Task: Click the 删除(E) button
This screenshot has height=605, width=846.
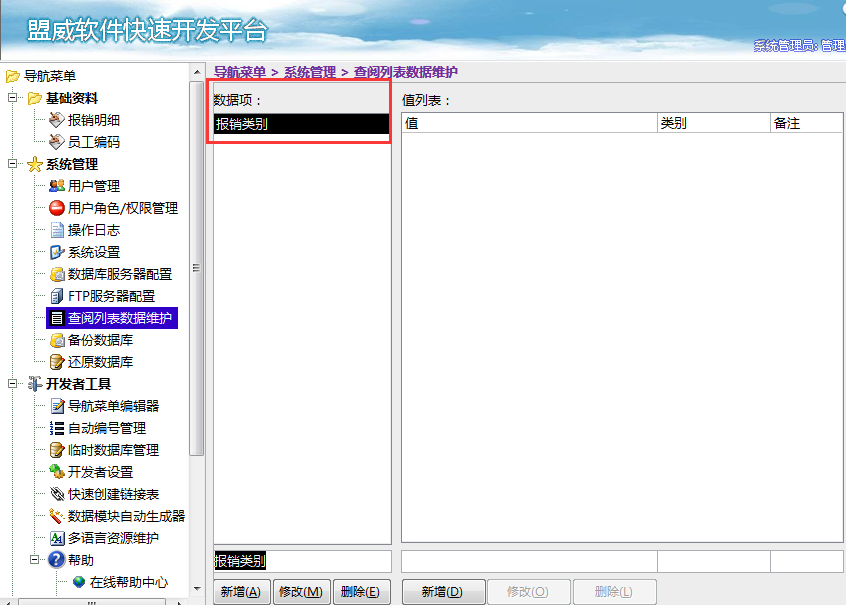Action: point(361,592)
